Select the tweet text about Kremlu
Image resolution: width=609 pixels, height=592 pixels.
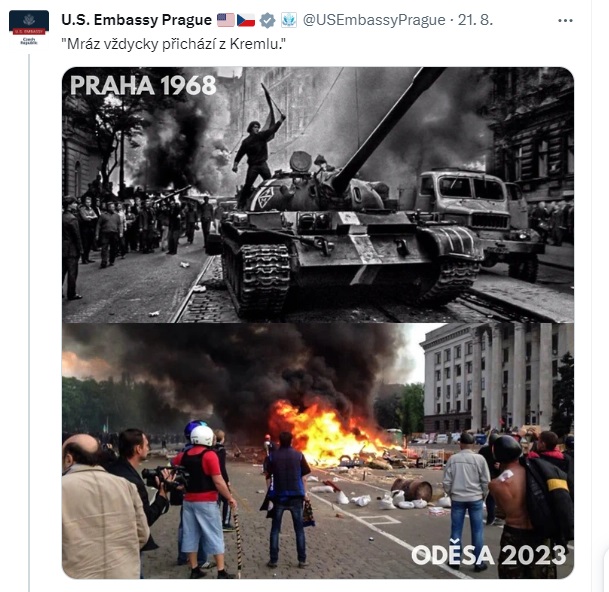tap(174, 44)
